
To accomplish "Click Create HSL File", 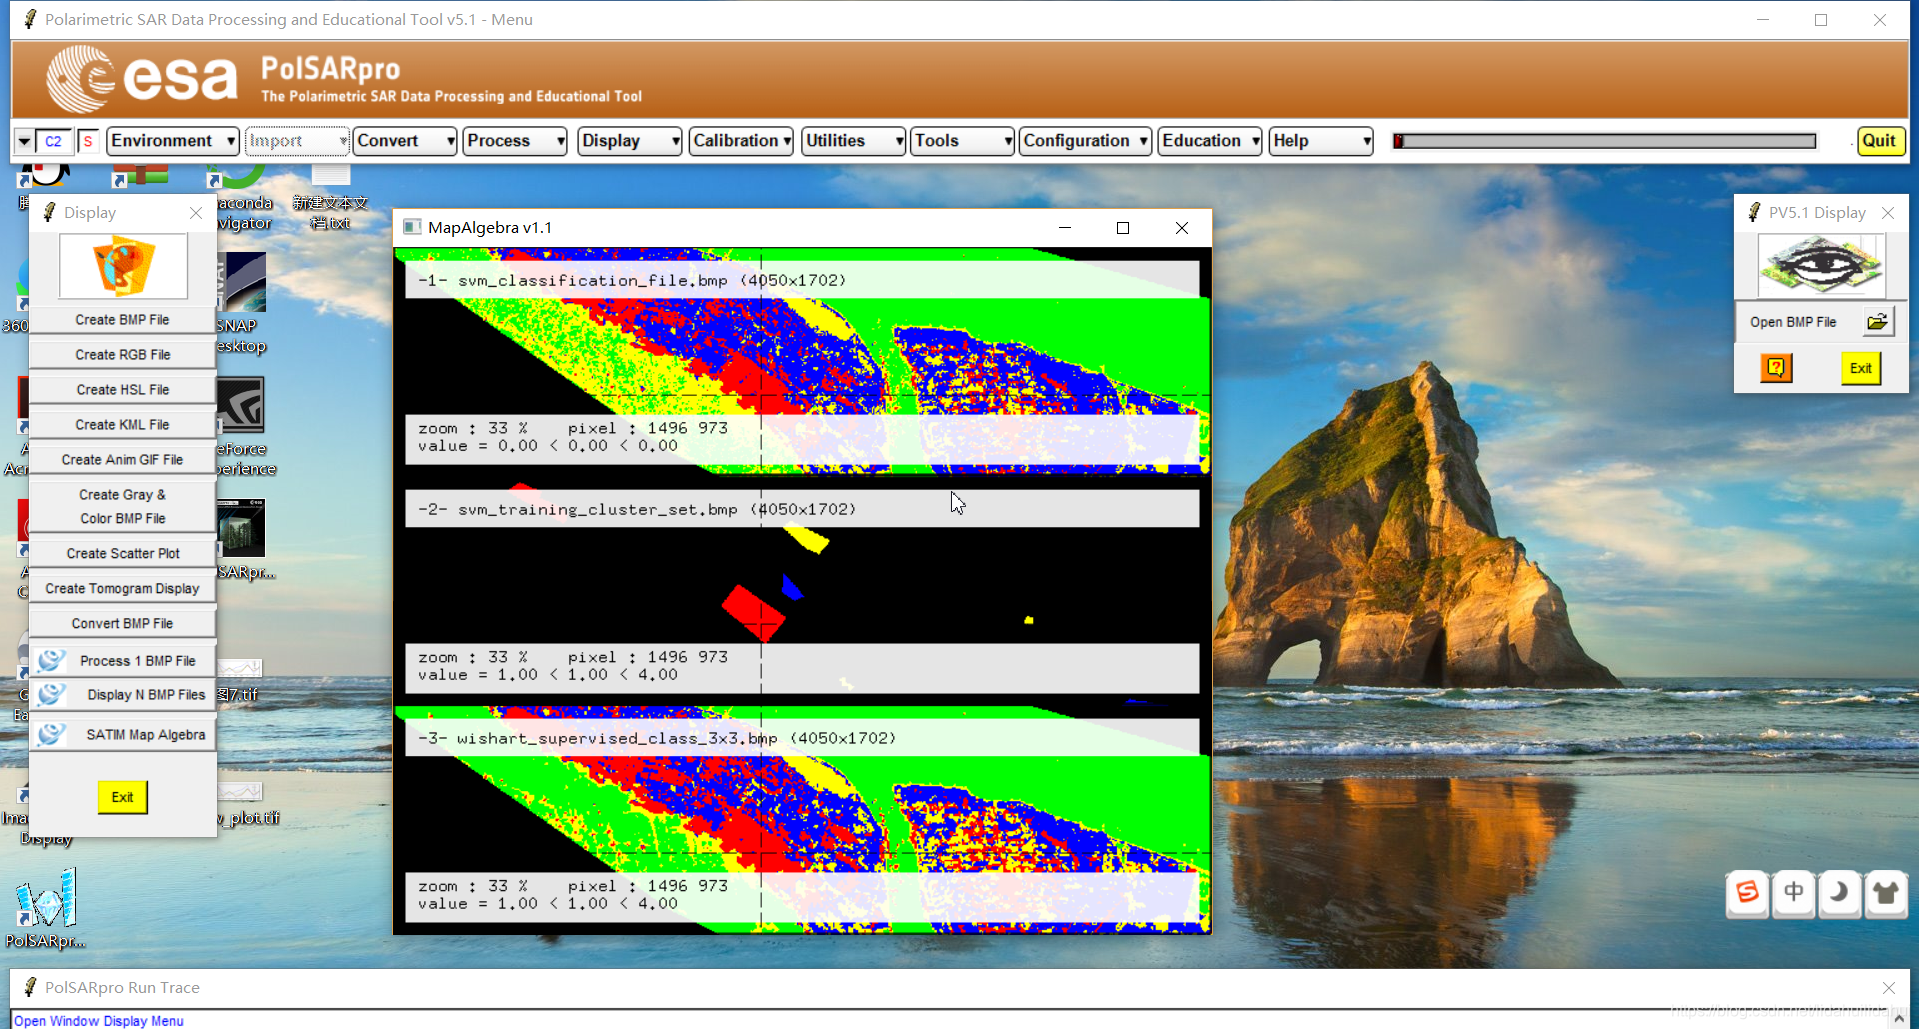I will (122, 390).
